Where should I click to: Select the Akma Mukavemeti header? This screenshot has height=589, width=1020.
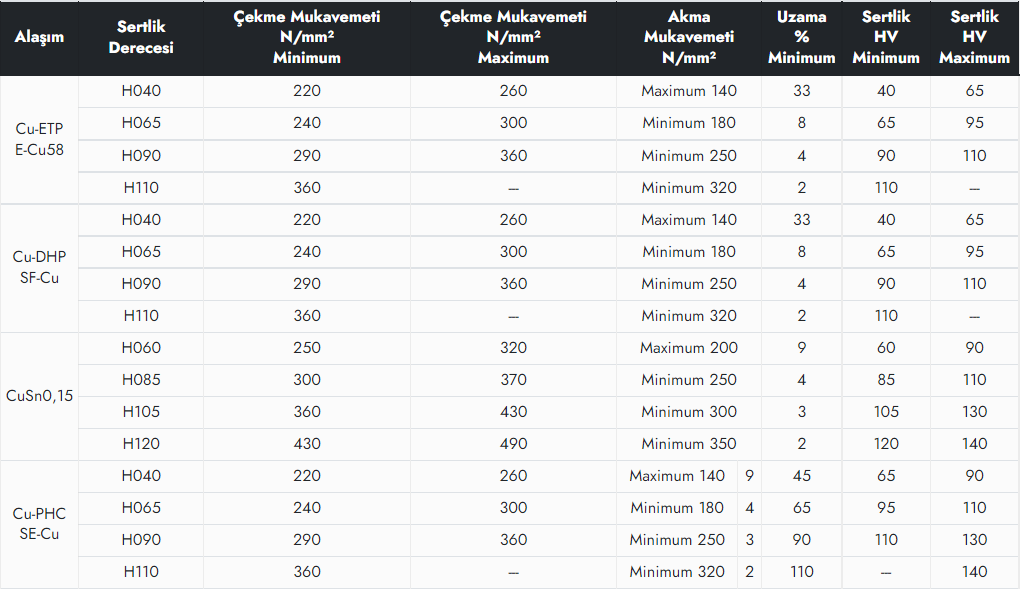click(689, 38)
